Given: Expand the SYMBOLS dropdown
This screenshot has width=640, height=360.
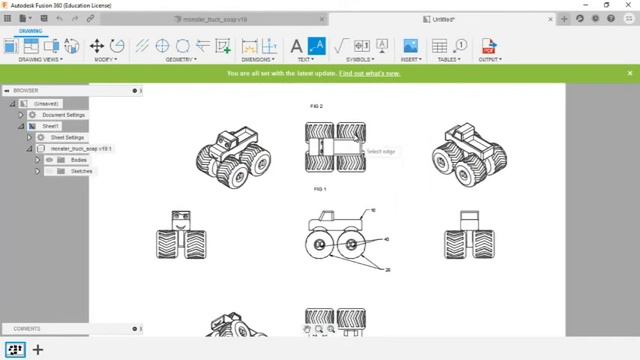Looking at the screenshot, I should (x=360, y=60).
